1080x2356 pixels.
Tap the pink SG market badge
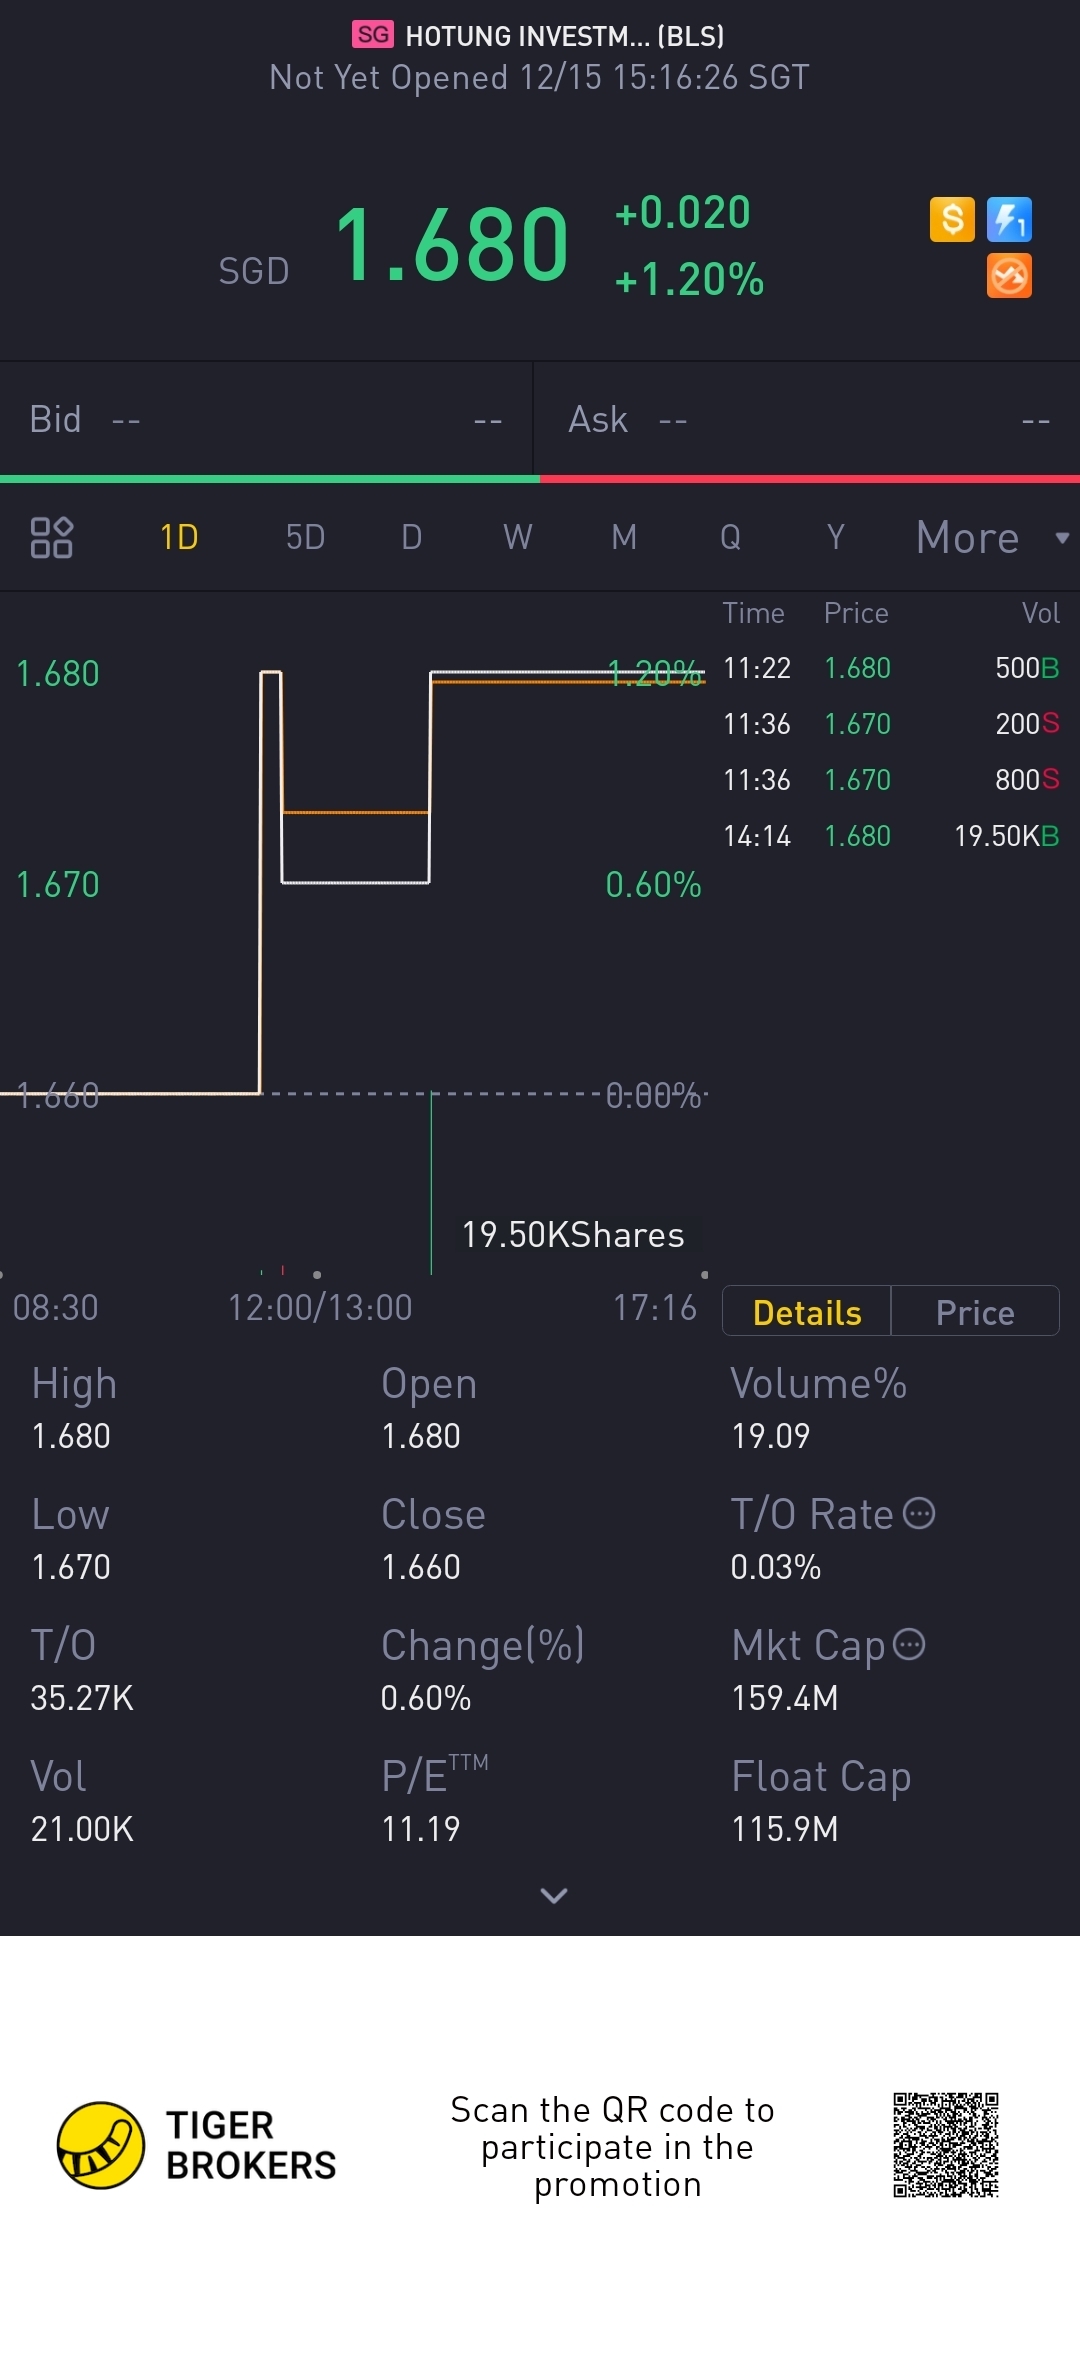pos(373,35)
